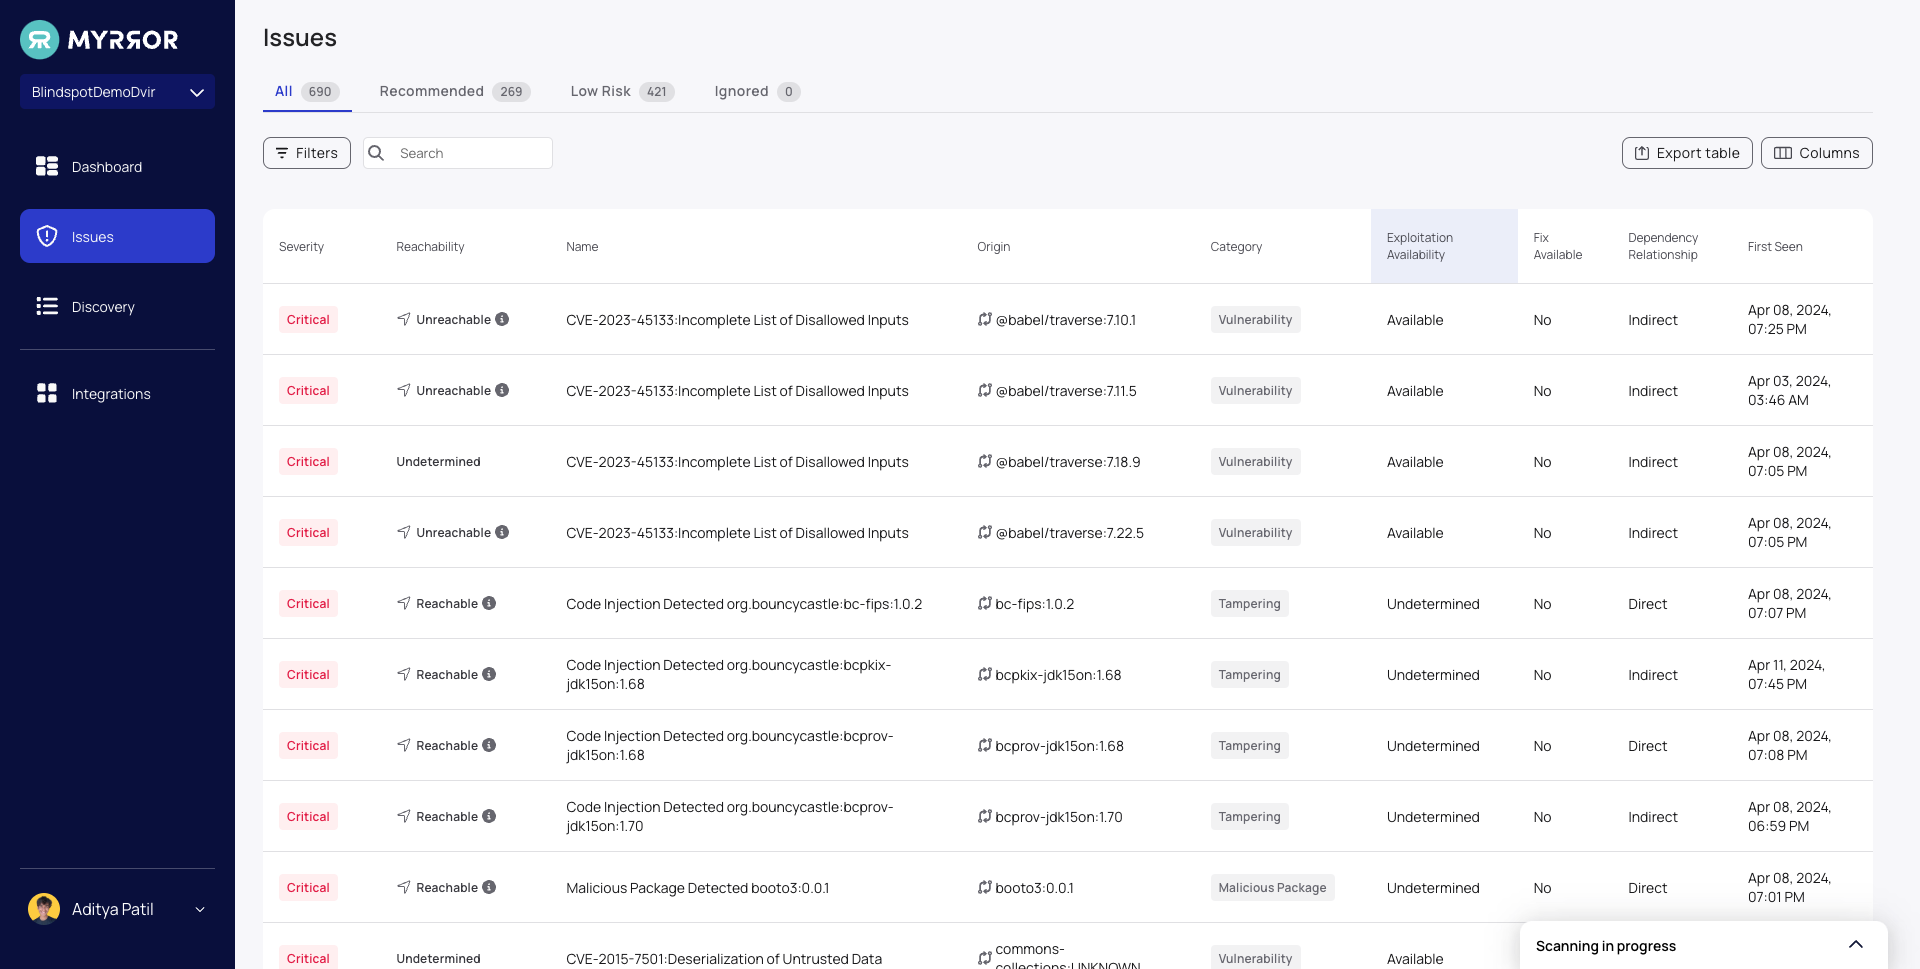Open the BlindspotDemoDvir workspace dropdown
Image resolution: width=1920 pixels, height=969 pixels.
tap(117, 92)
